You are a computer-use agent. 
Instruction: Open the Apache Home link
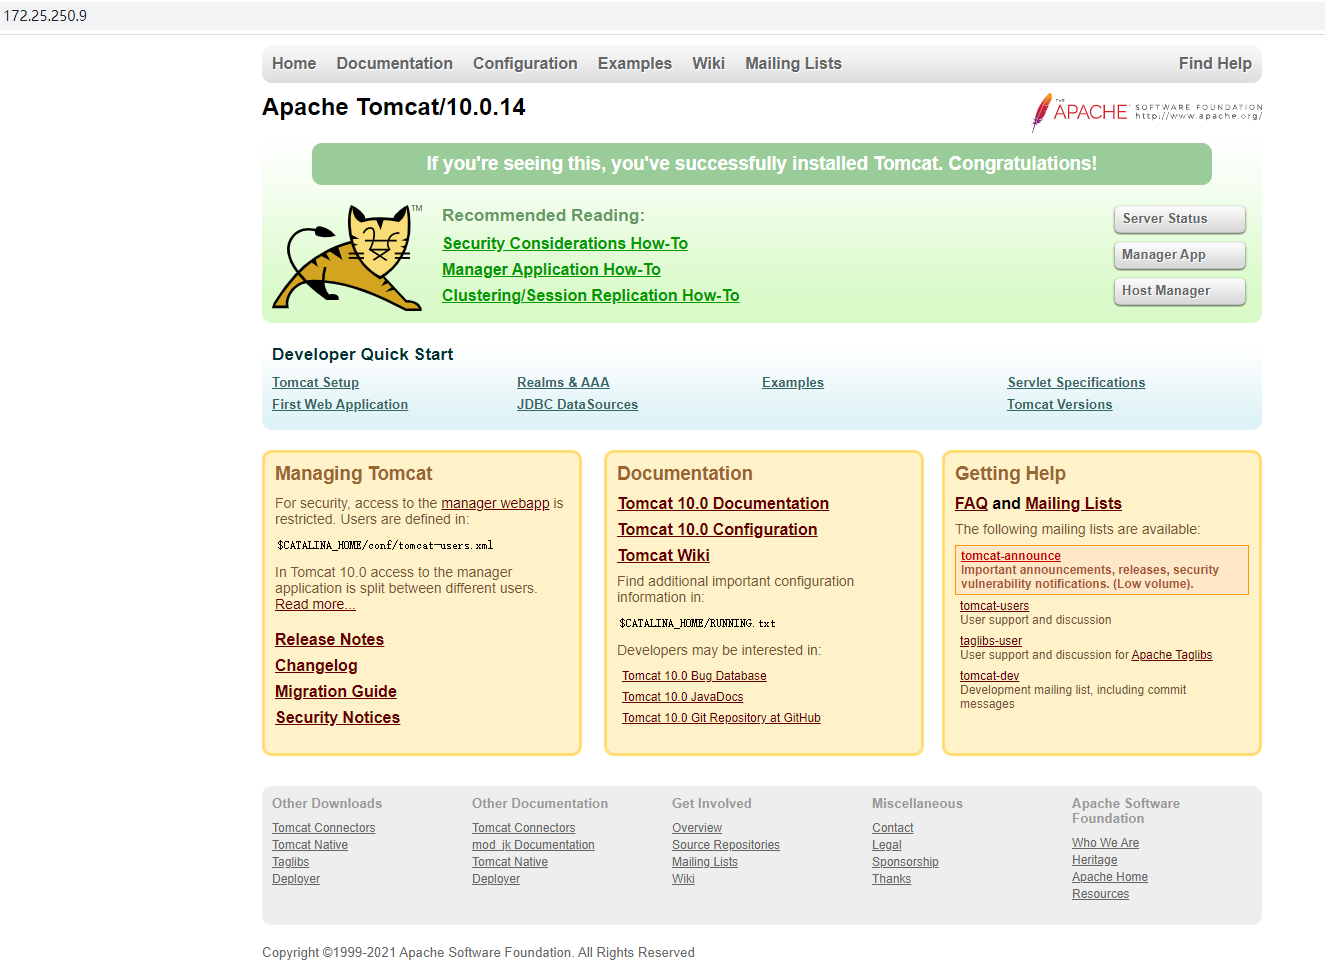point(1109,877)
